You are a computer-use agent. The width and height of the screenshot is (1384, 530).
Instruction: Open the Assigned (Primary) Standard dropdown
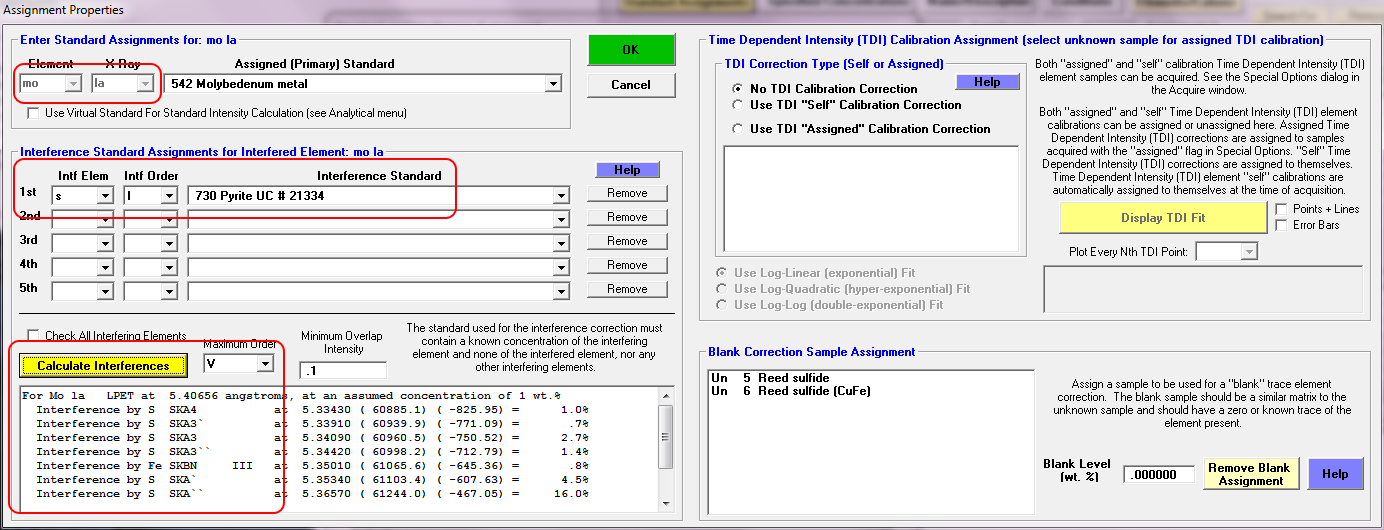click(553, 85)
